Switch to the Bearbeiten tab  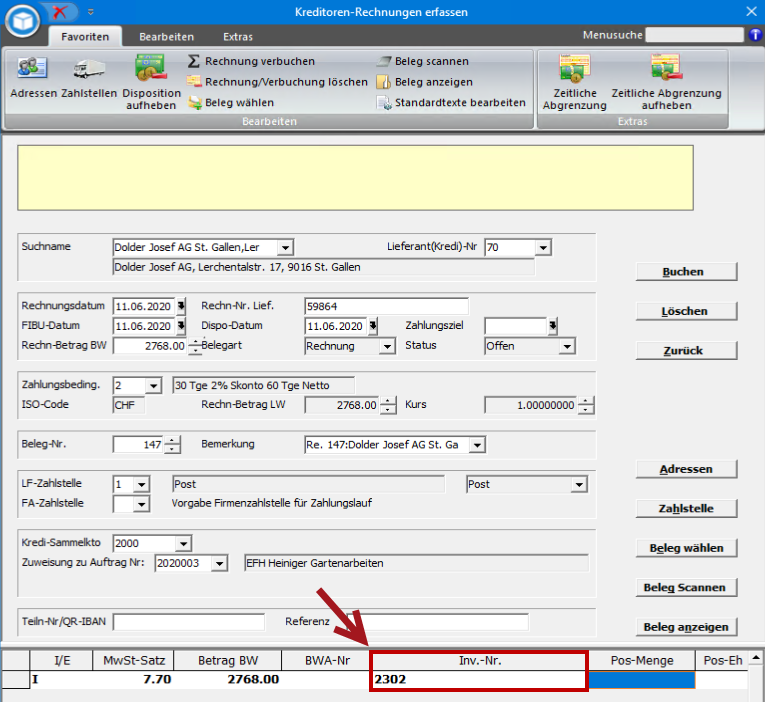tap(166, 37)
